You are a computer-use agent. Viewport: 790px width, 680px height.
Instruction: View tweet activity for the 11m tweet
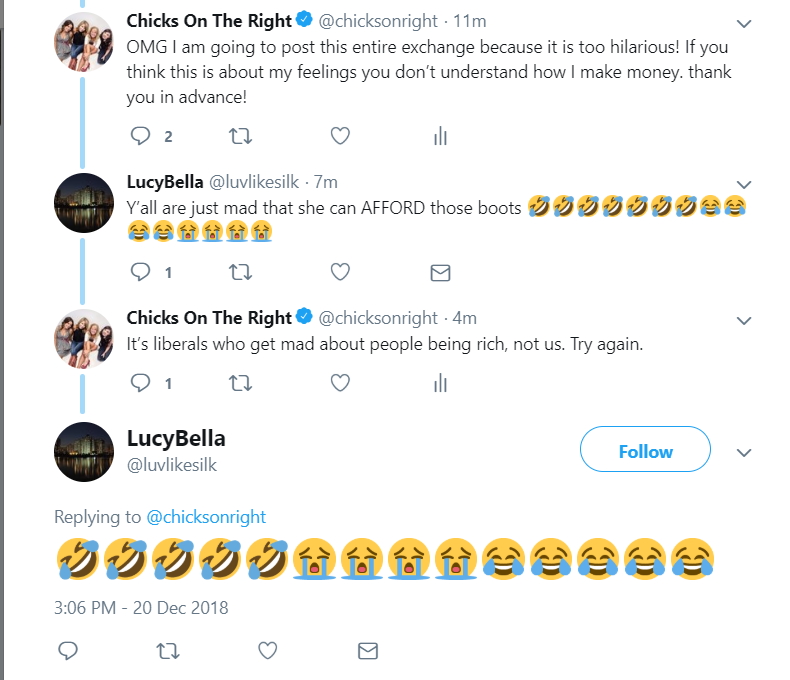(x=440, y=136)
